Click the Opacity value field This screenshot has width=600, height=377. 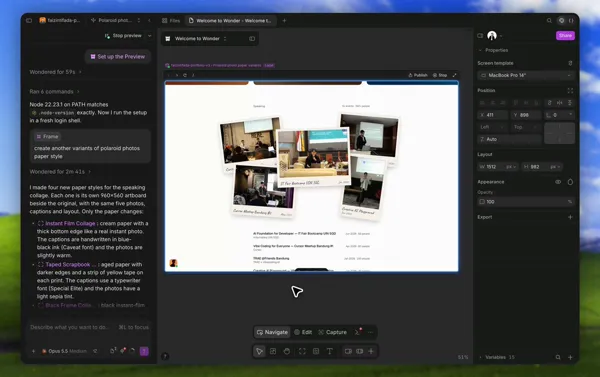tap(526, 202)
